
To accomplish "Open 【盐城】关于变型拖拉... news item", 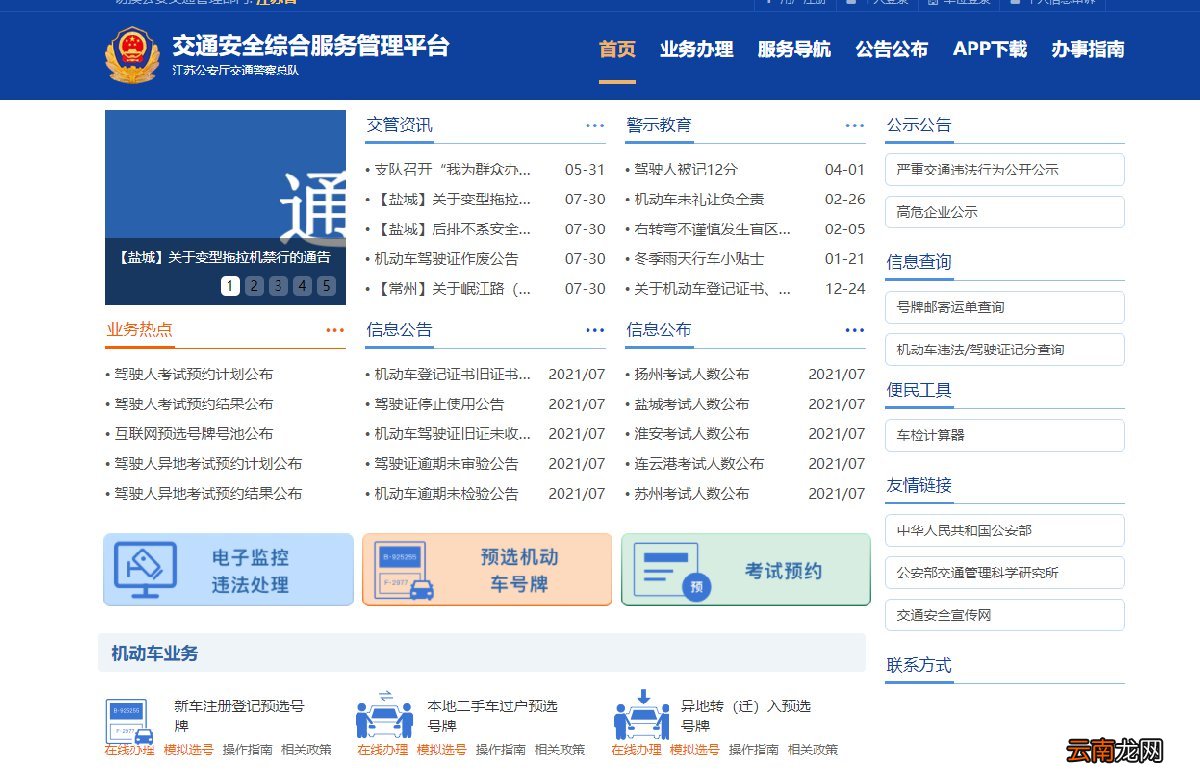I will coord(453,200).
